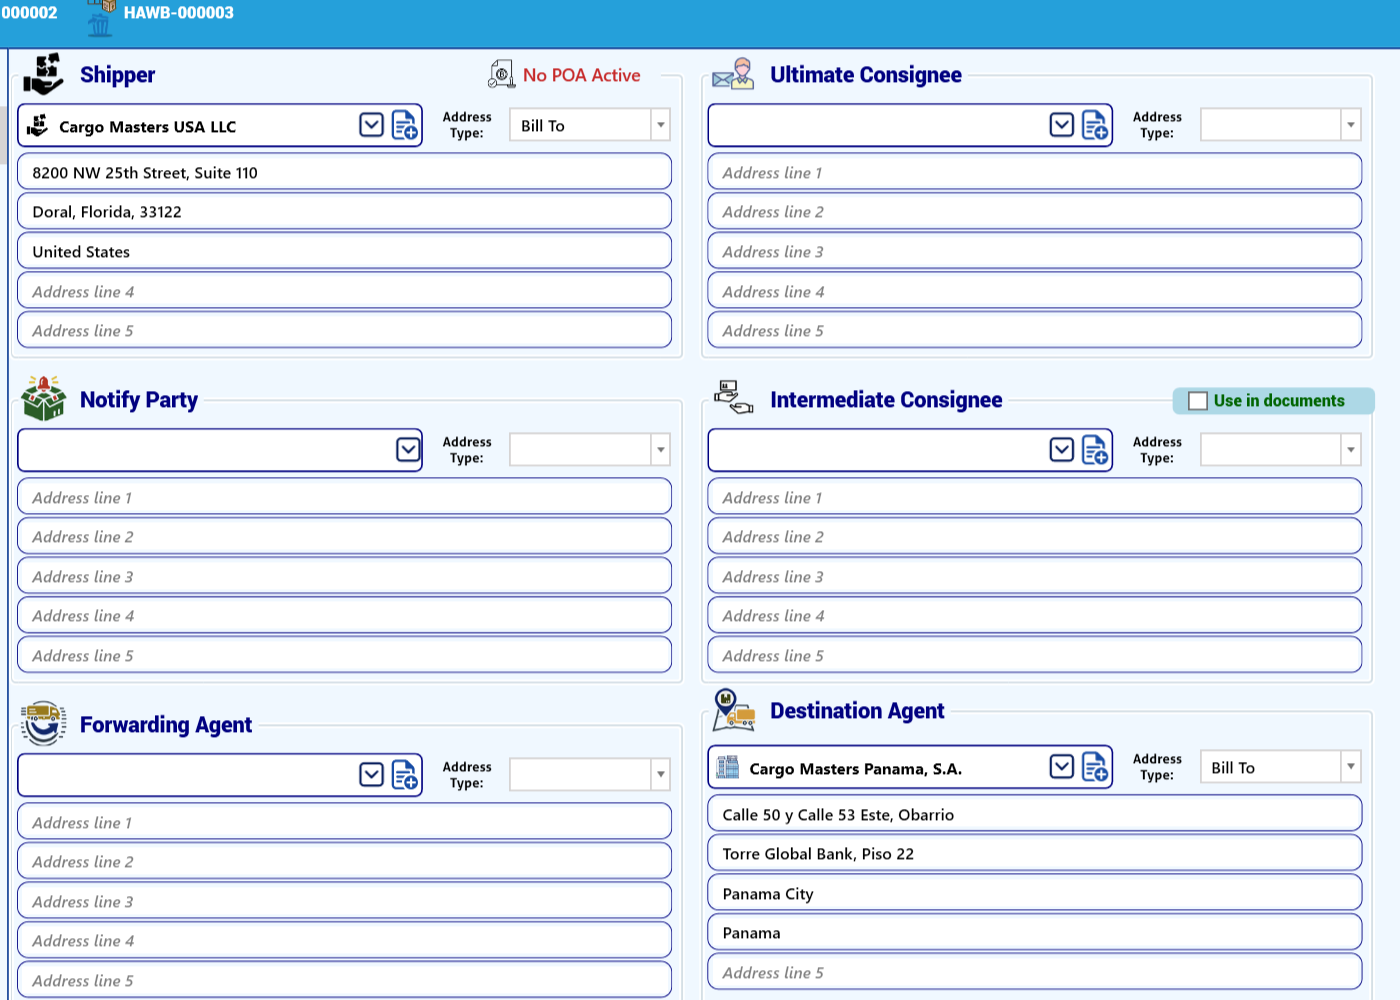The image size is (1400, 1000).
Task: Click the 8200 NW 25th Street address field
Action: [344, 172]
